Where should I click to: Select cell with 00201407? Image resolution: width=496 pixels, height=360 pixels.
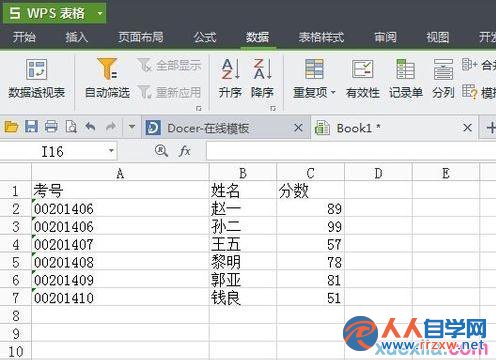point(120,244)
